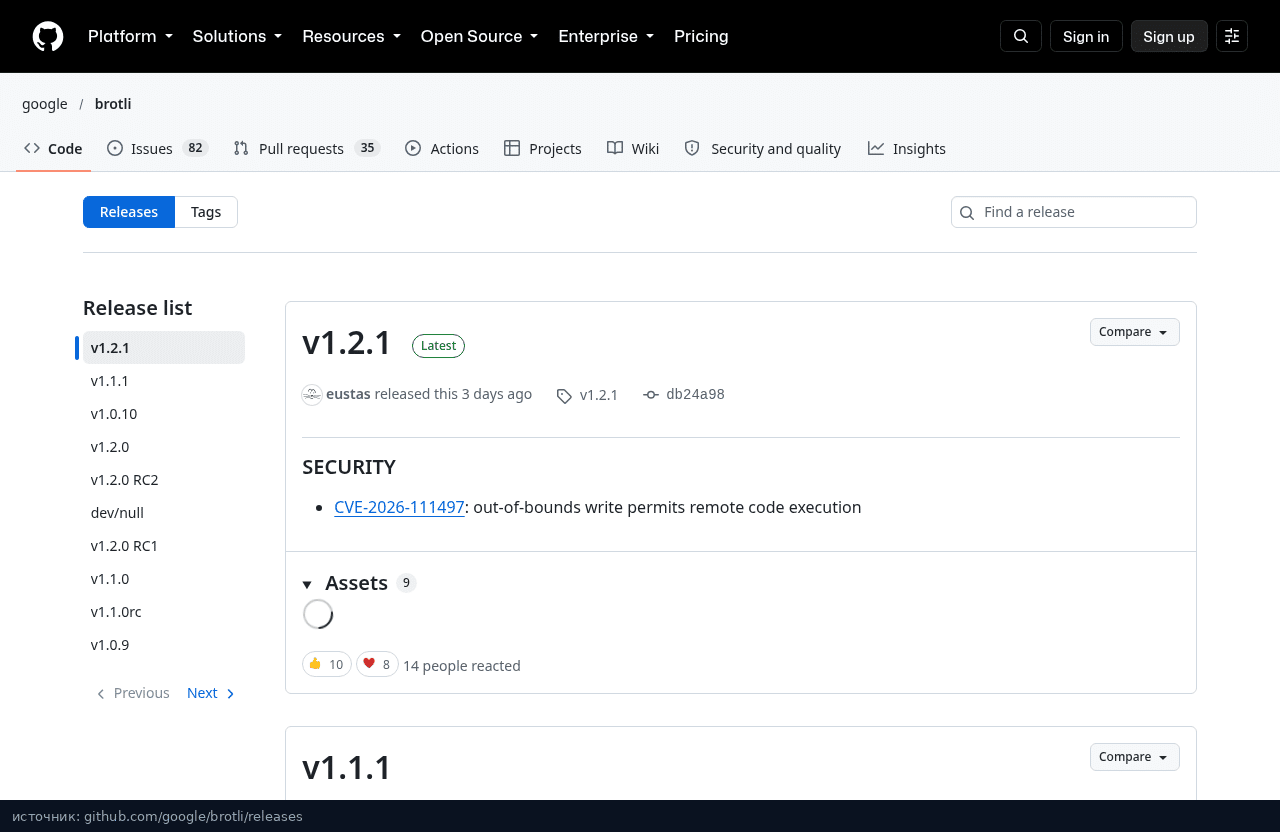1280x832 pixels.
Task: Select dev/null in the release list
Action: [164, 513]
